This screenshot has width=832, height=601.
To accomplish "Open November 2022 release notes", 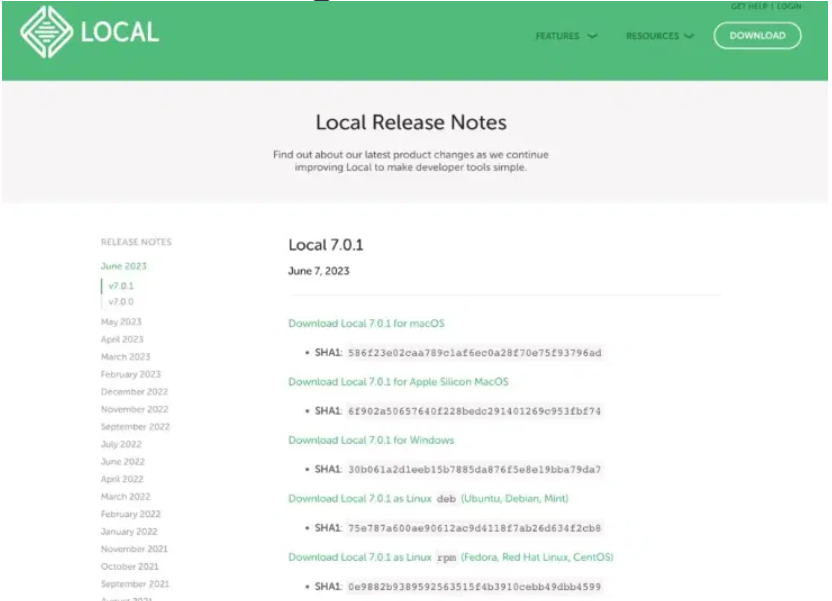I will pyautogui.click(x=134, y=410).
